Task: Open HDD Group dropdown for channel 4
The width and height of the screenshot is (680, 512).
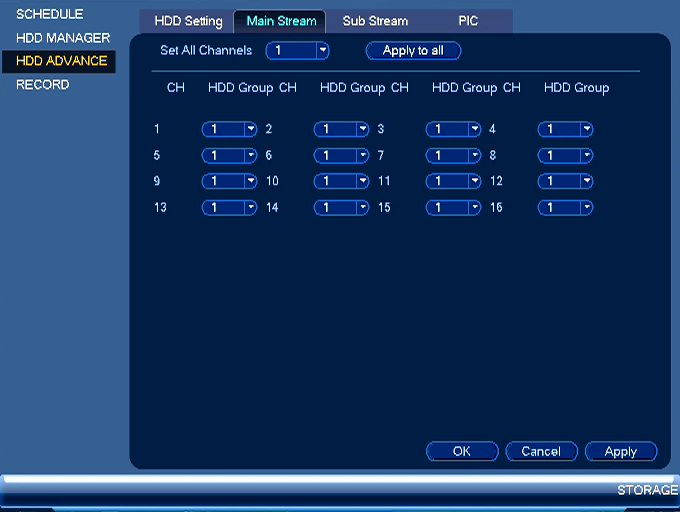Action: pos(565,129)
